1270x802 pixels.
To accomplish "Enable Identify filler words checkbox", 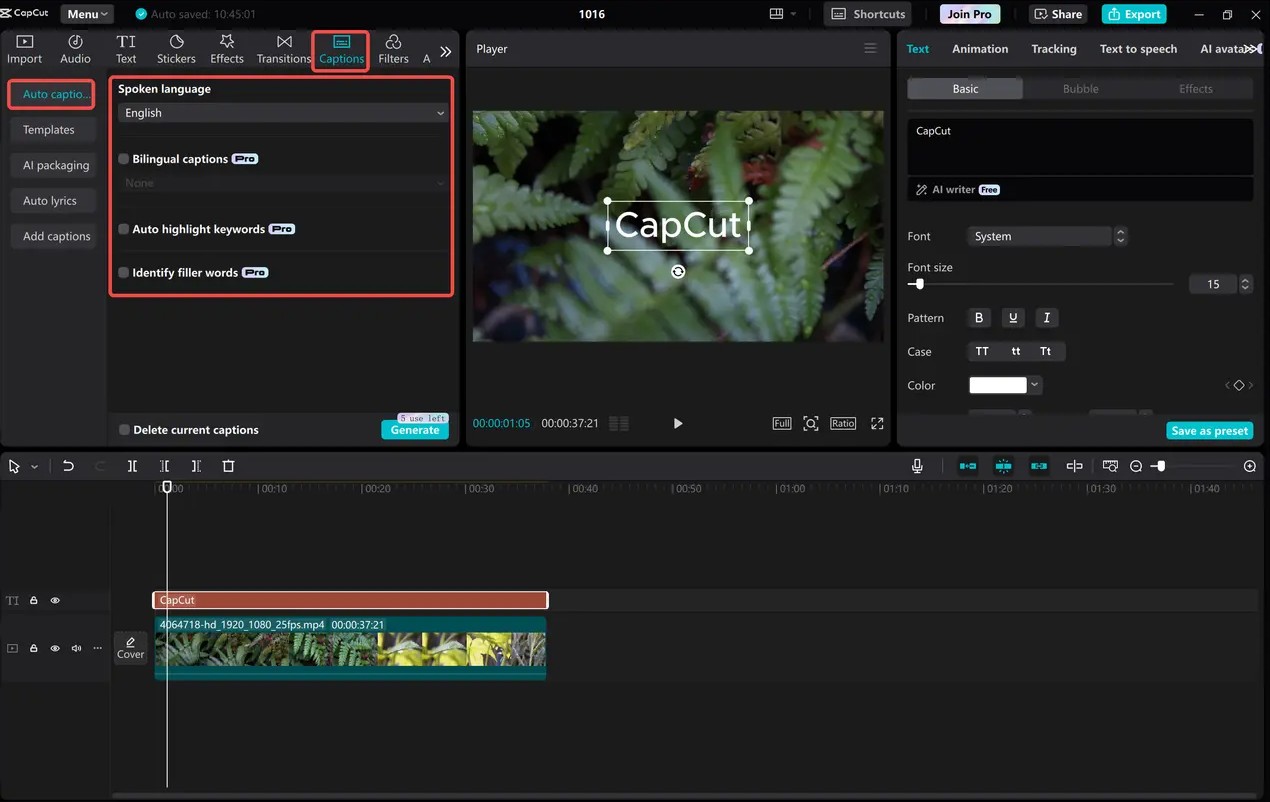I will [124, 272].
